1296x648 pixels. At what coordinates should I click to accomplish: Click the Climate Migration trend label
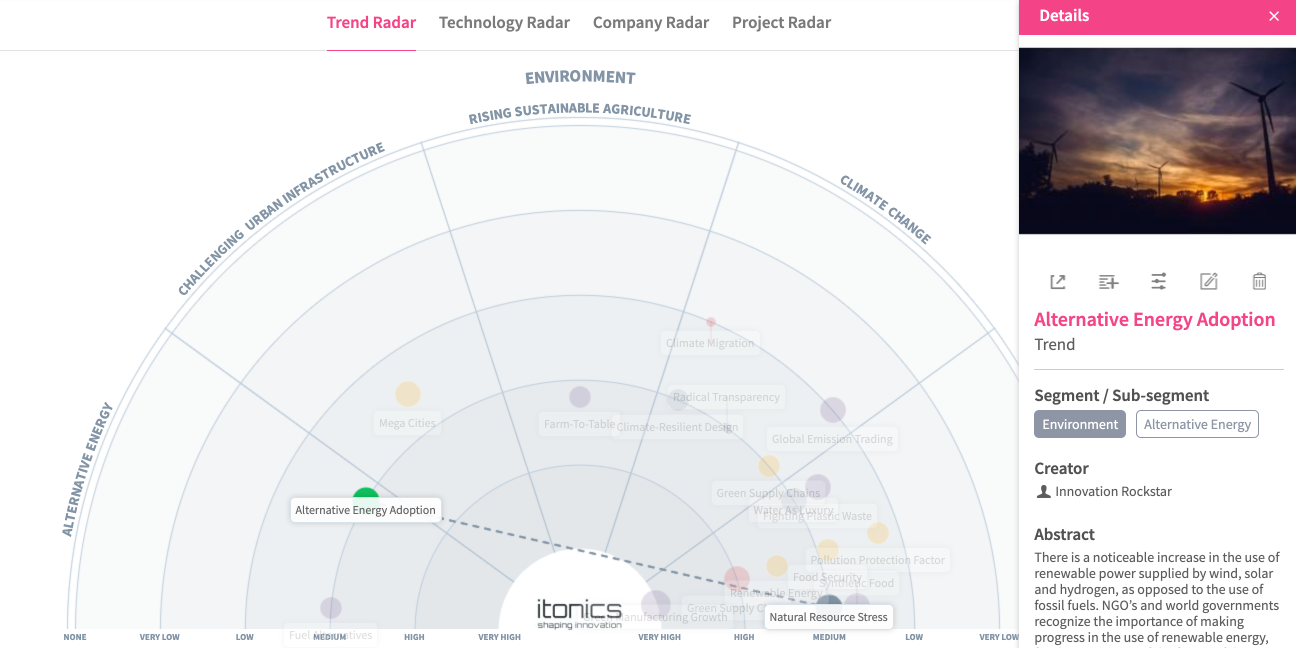pyautogui.click(x=710, y=343)
